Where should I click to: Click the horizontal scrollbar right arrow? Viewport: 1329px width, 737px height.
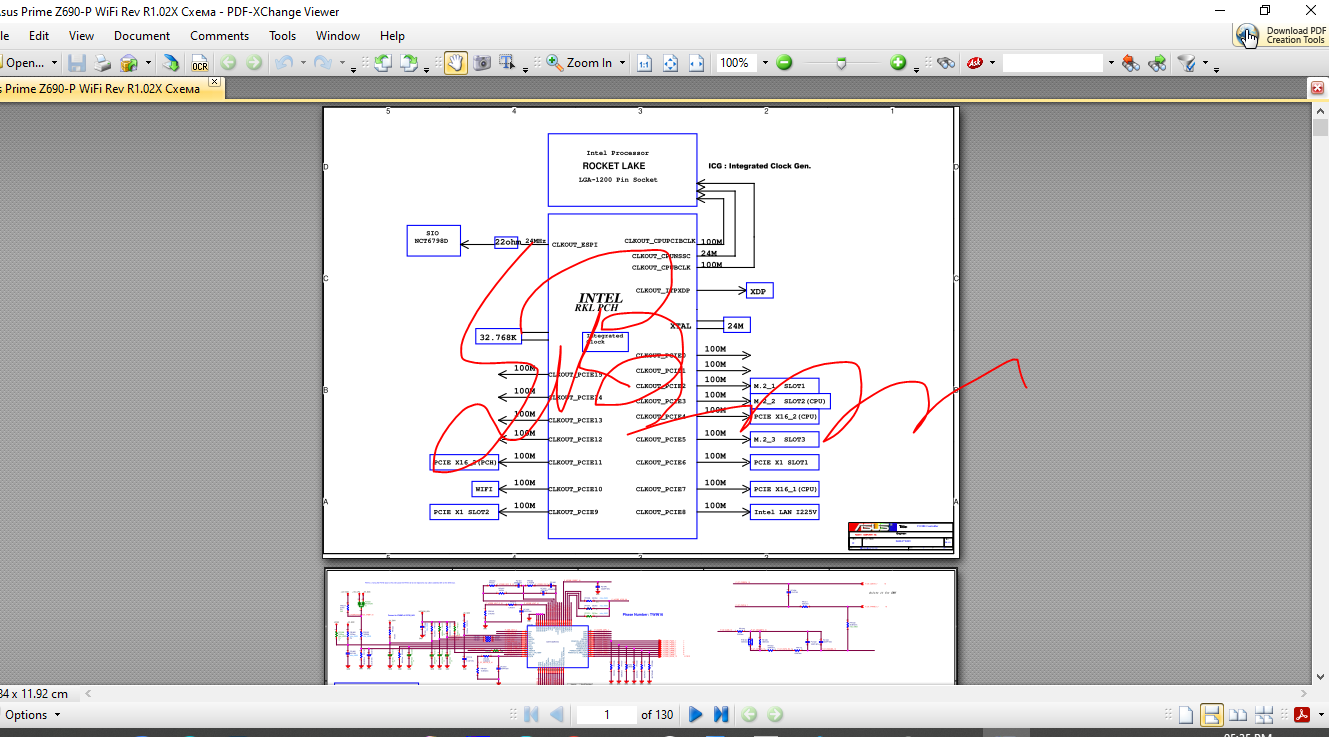(1303, 693)
